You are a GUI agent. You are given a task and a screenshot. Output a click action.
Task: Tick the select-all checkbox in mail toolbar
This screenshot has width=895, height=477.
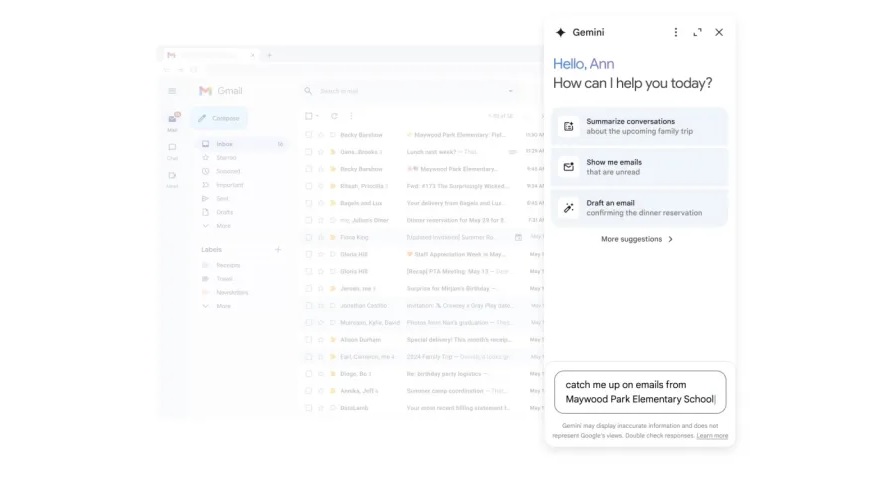pyautogui.click(x=309, y=116)
